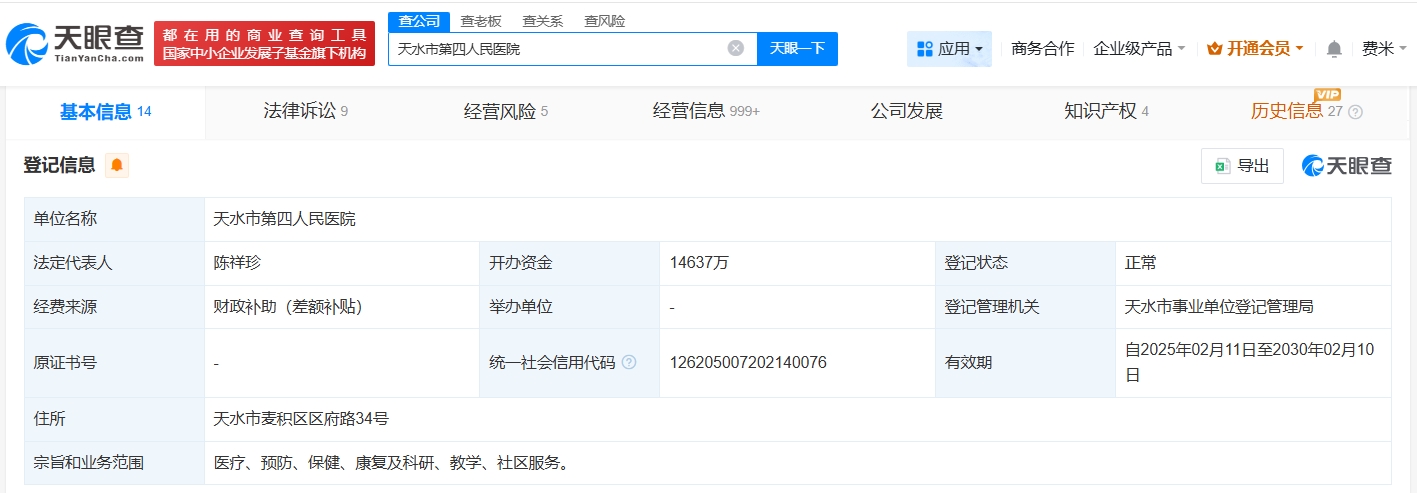Click the 天眼一下 search button
This screenshot has height=493, width=1417.
pyautogui.click(x=797, y=48)
